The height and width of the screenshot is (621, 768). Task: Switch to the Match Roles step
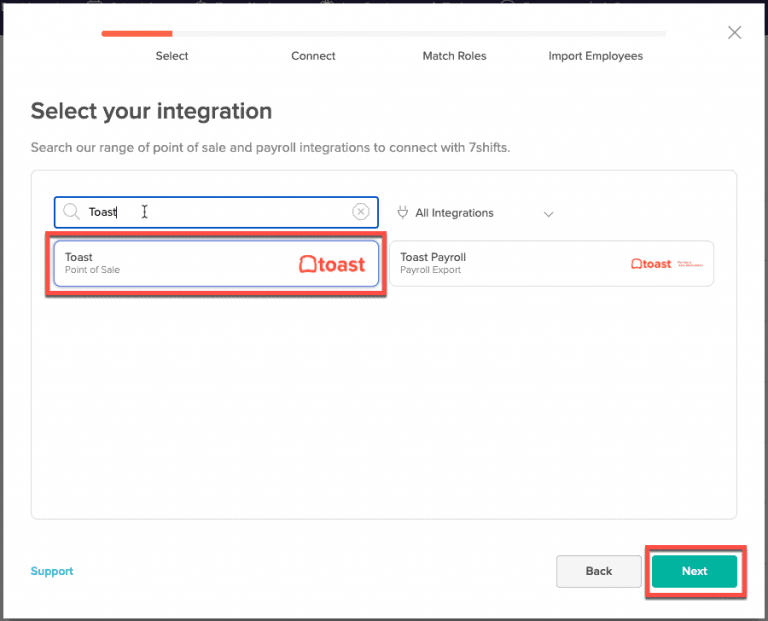(454, 56)
